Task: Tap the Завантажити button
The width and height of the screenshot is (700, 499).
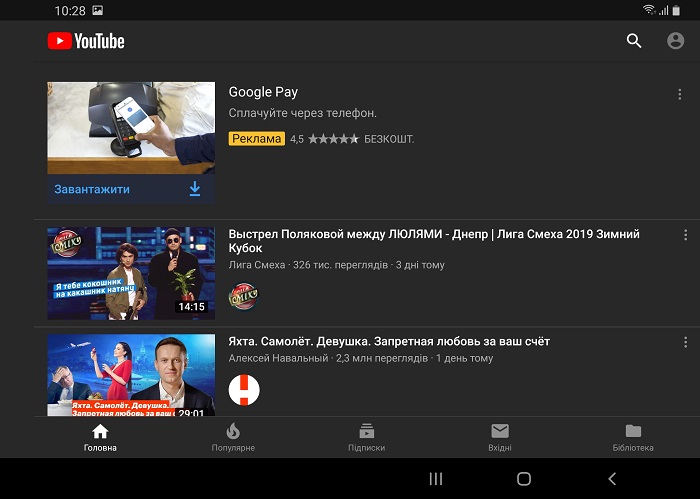Action: click(131, 189)
